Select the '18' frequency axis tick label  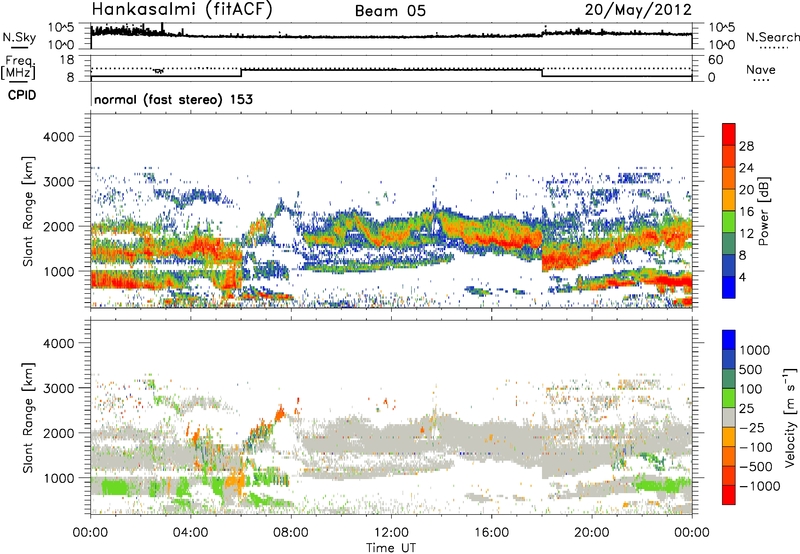pyautogui.click(x=67, y=60)
